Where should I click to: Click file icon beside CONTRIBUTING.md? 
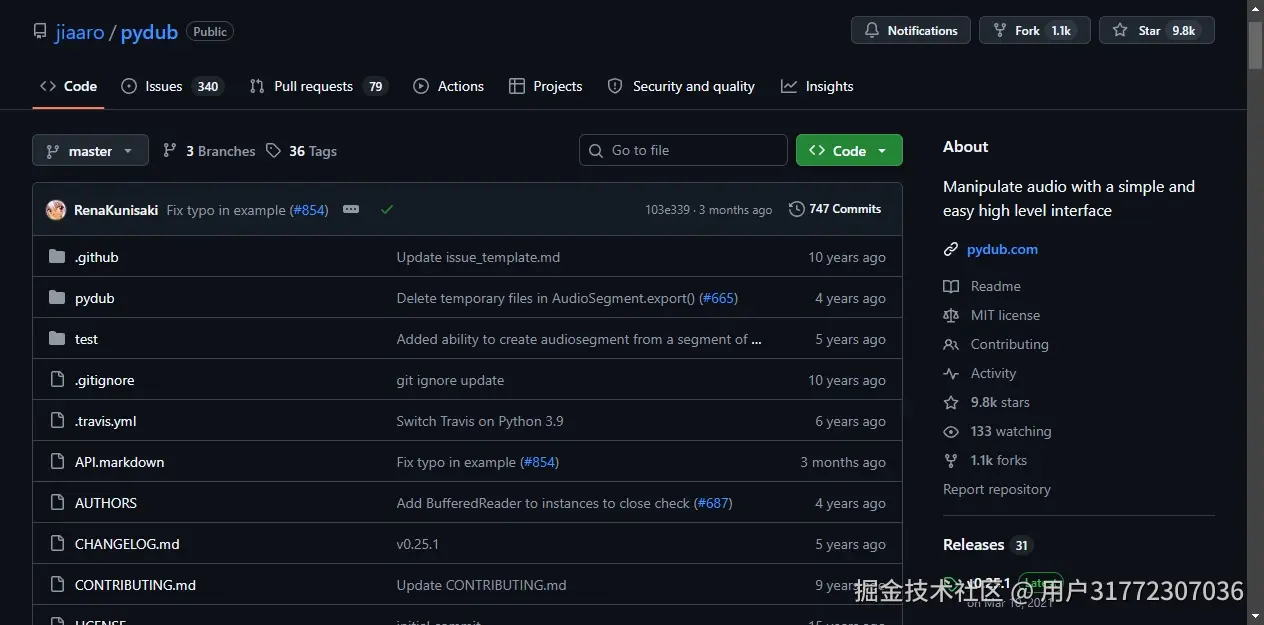(x=57, y=585)
